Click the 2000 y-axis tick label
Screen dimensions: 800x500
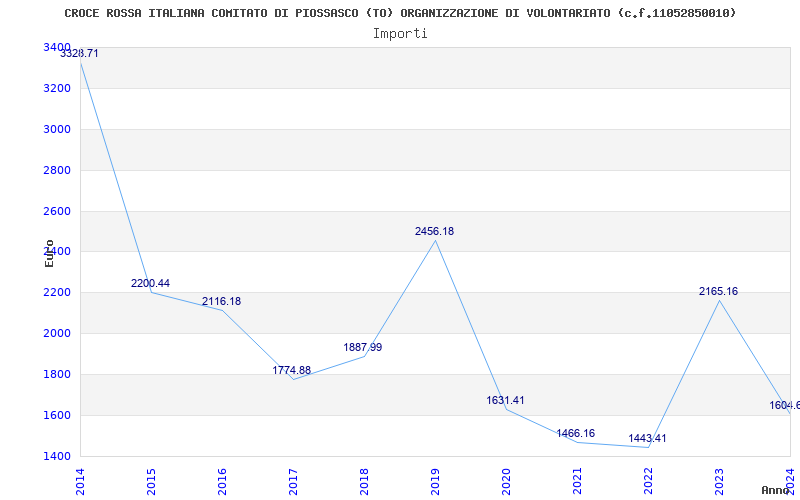pos(57,334)
